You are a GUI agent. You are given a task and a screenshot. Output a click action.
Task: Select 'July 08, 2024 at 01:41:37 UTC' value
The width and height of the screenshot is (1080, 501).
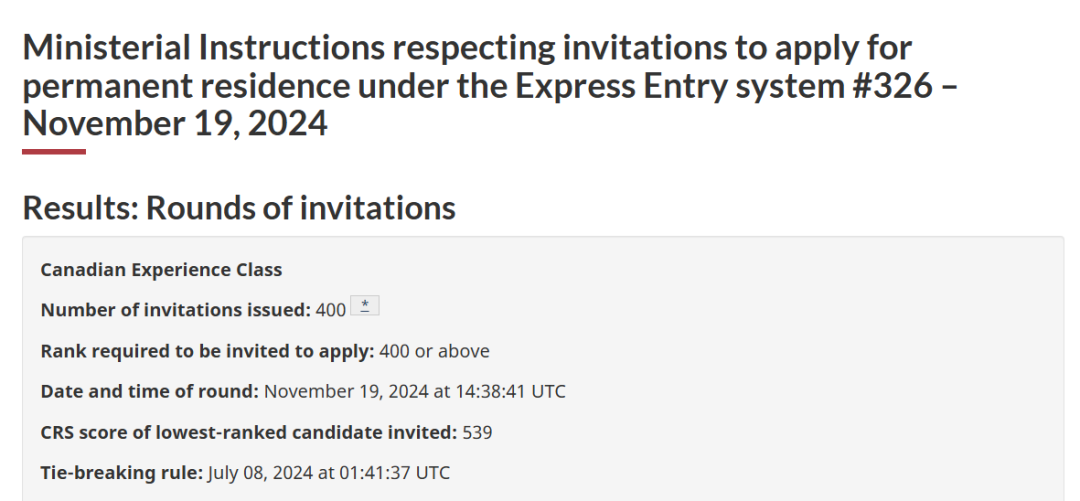tap(329, 473)
